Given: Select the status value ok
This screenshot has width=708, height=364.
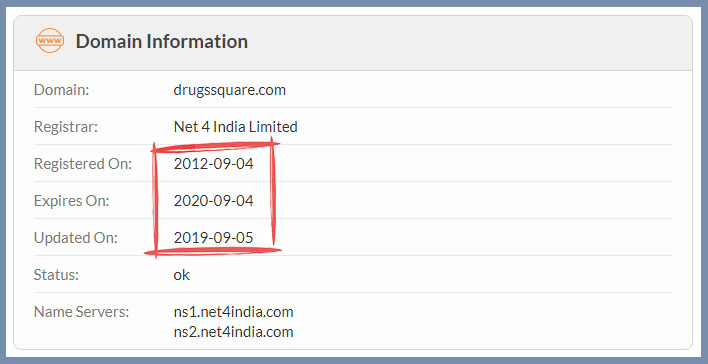Looking at the screenshot, I should 182,275.
